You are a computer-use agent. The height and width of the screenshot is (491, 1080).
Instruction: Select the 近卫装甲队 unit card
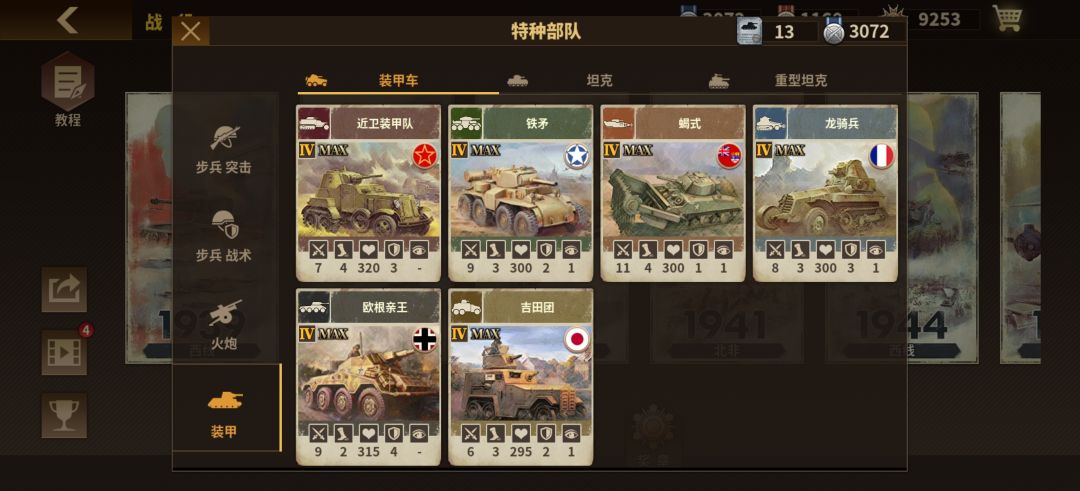click(368, 194)
